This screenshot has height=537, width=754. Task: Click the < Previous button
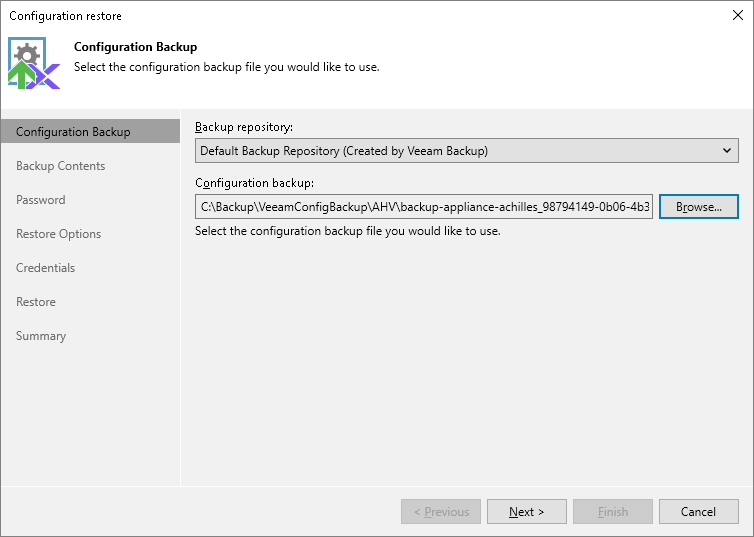tap(440, 512)
